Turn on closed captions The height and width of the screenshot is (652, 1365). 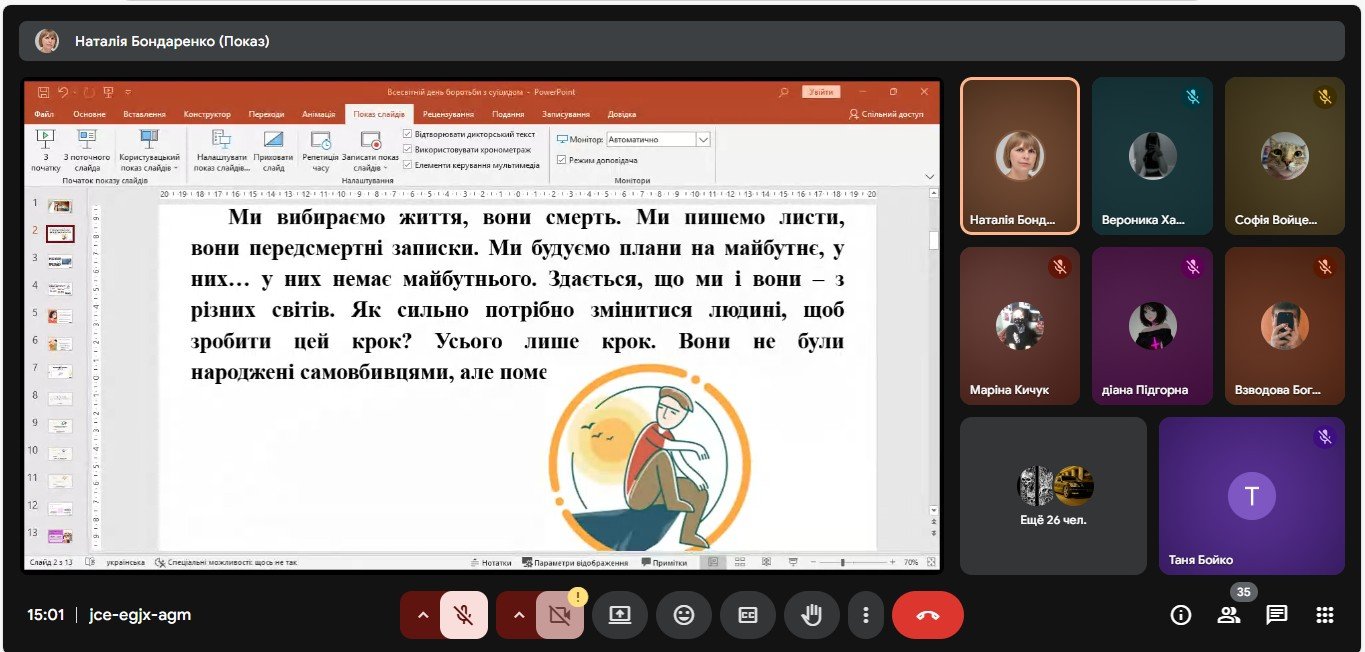pos(748,615)
